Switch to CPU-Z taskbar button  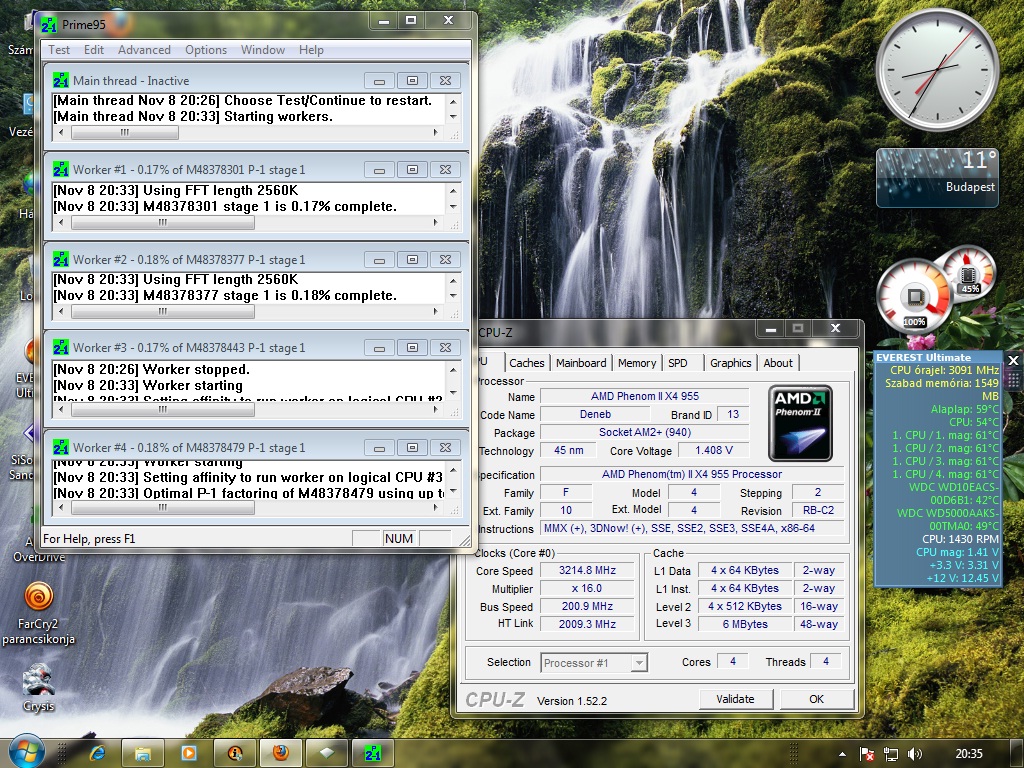(327, 754)
